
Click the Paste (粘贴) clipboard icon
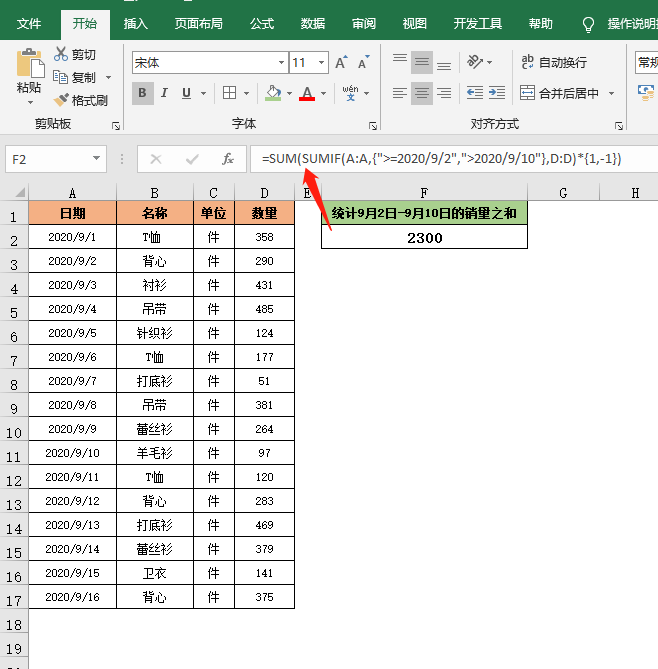[28, 66]
